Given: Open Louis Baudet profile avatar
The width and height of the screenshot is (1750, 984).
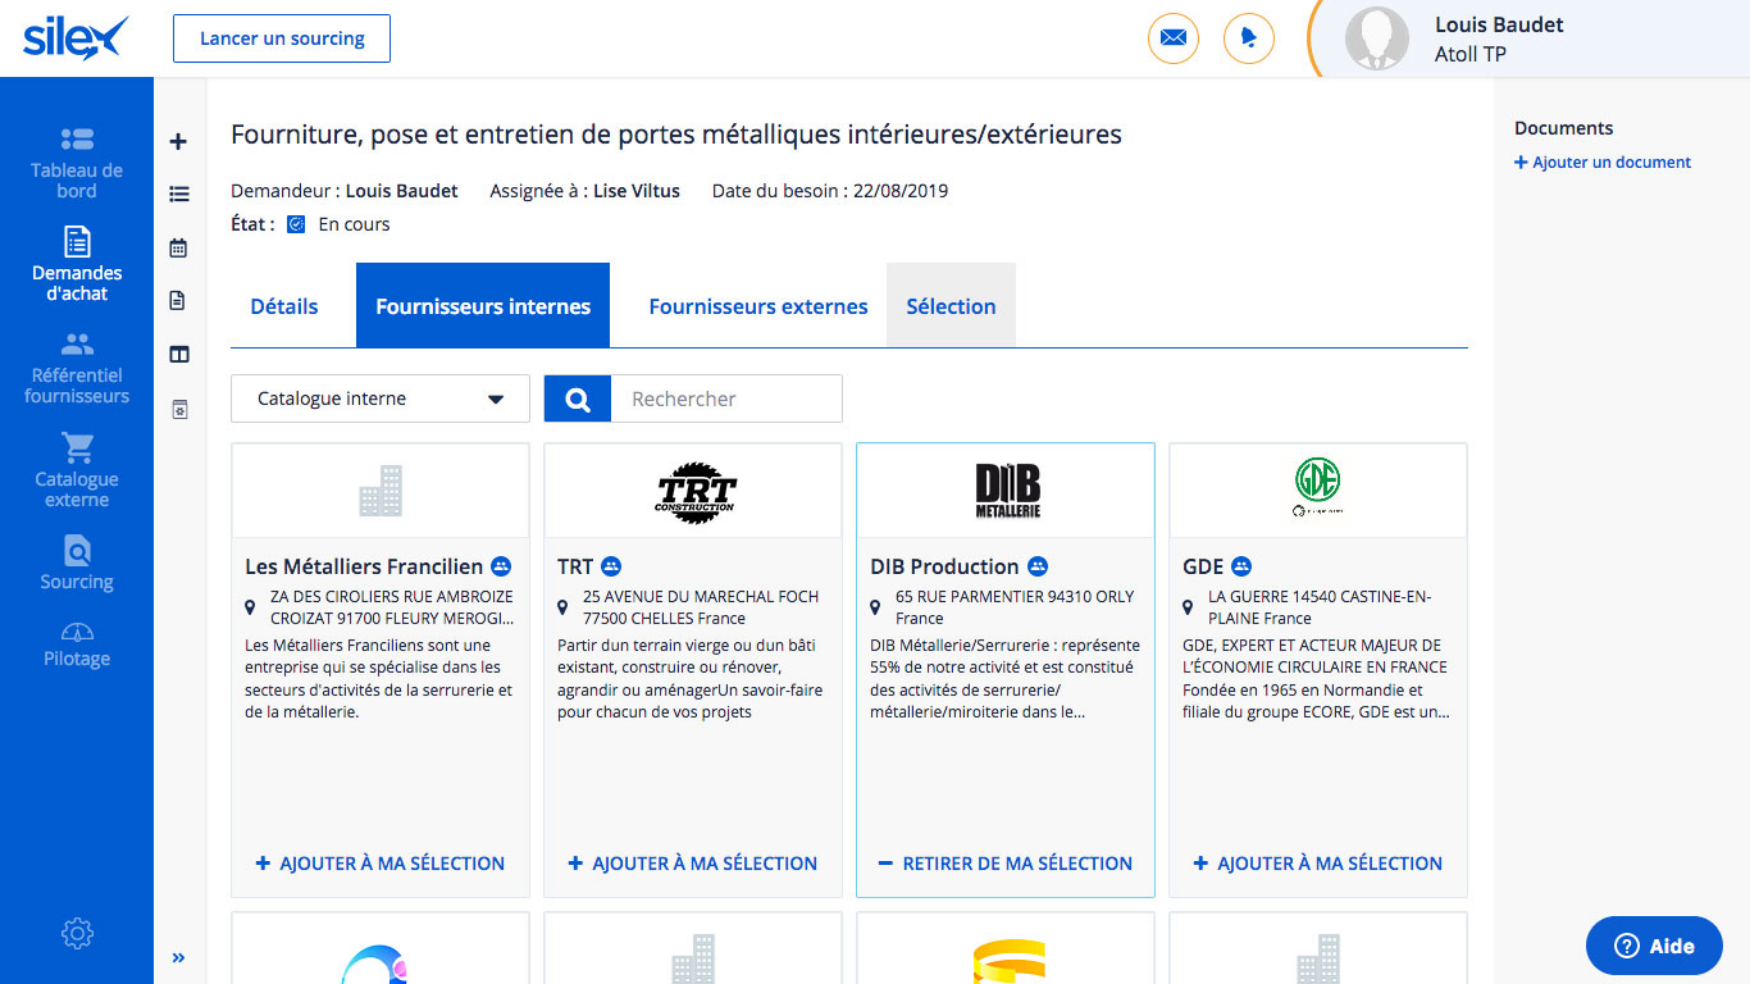Looking at the screenshot, I should (x=1376, y=39).
